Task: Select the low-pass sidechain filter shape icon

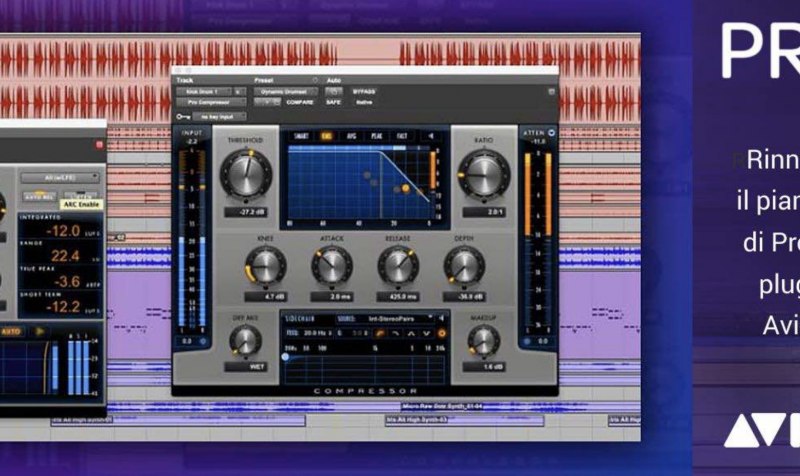Action: click(395, 332)
